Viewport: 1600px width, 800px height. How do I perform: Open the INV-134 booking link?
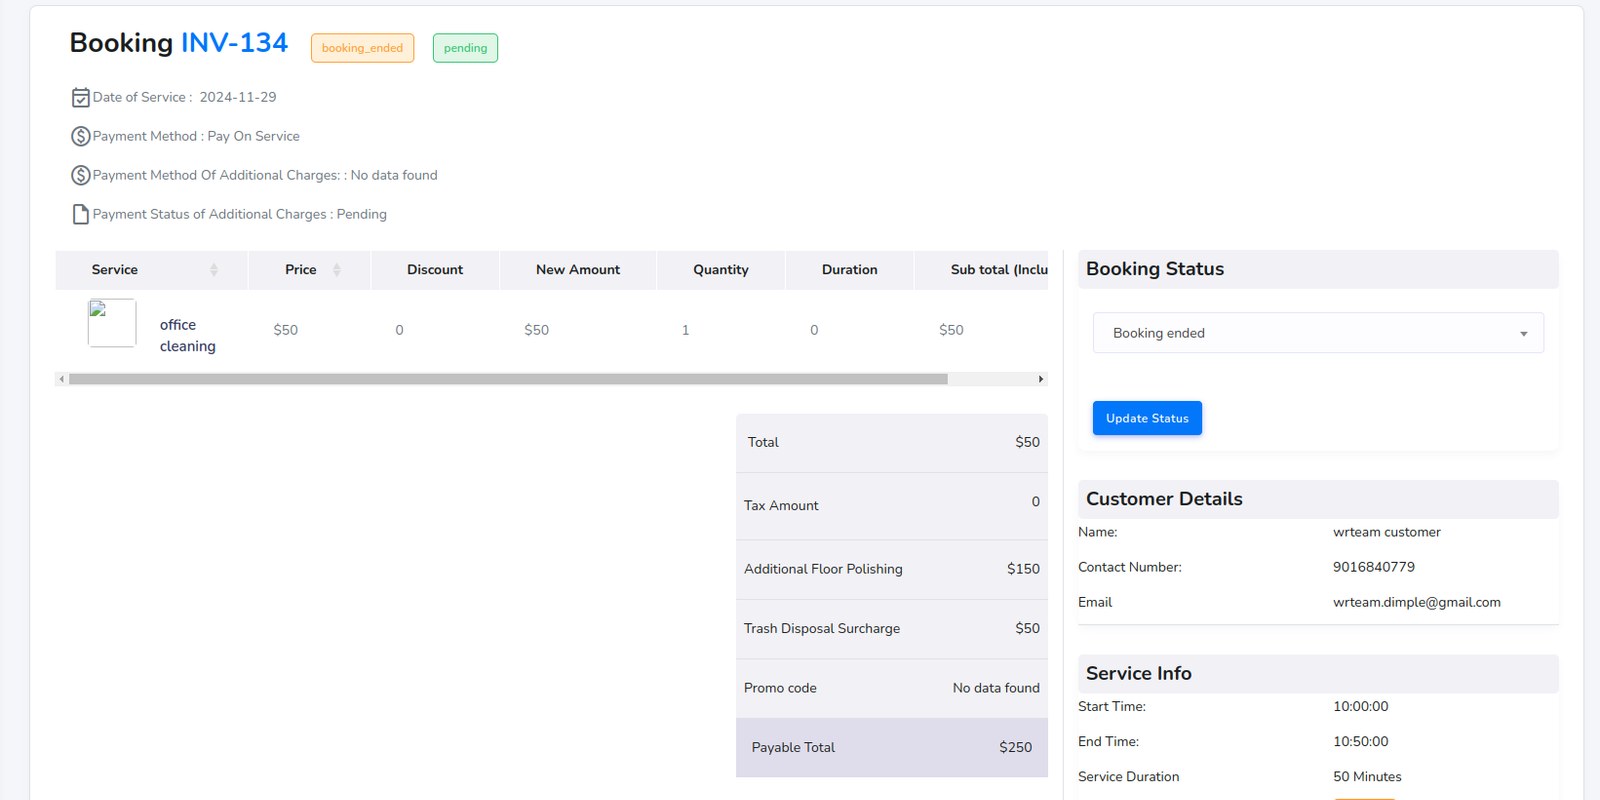(x=234, y=43)
